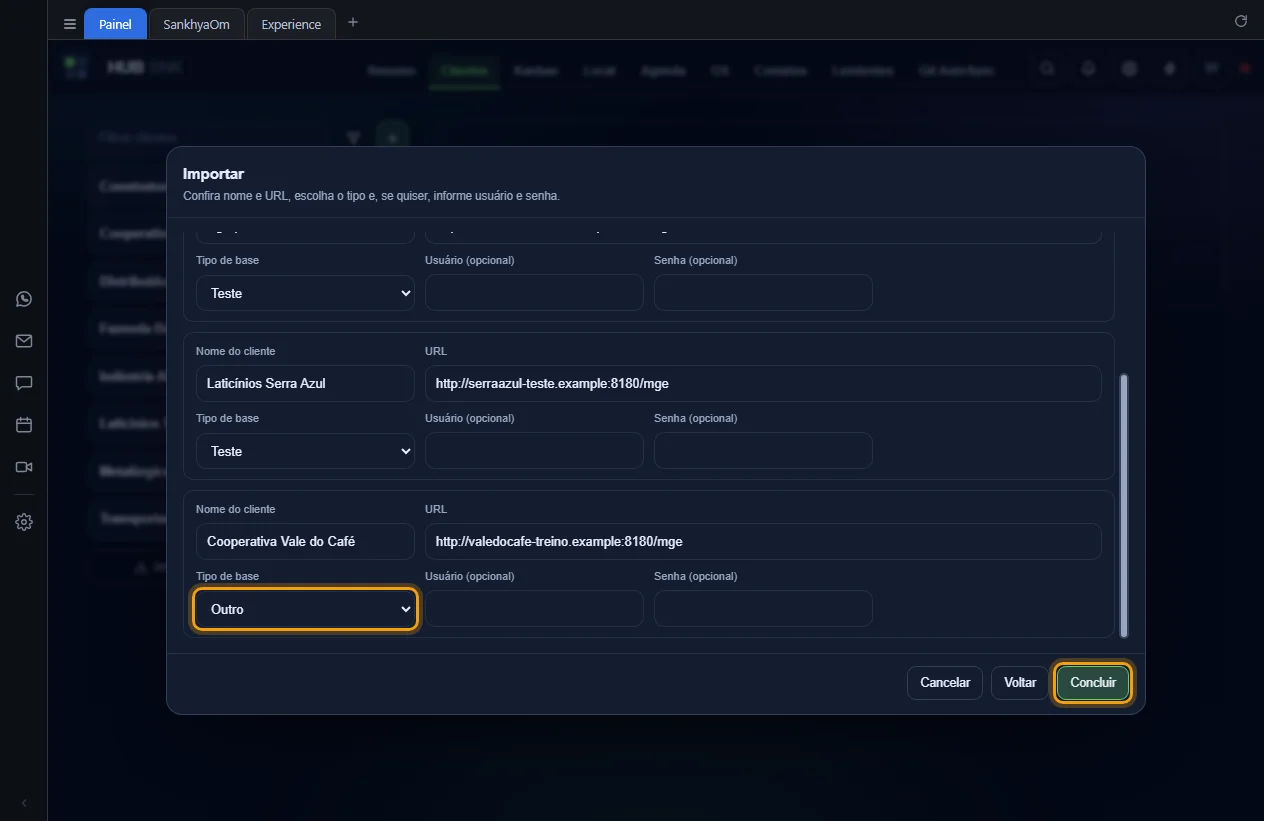This screenshot has width=1264, height=821.
Task: Click the Cancelar button
Action: tap(945, 683)
